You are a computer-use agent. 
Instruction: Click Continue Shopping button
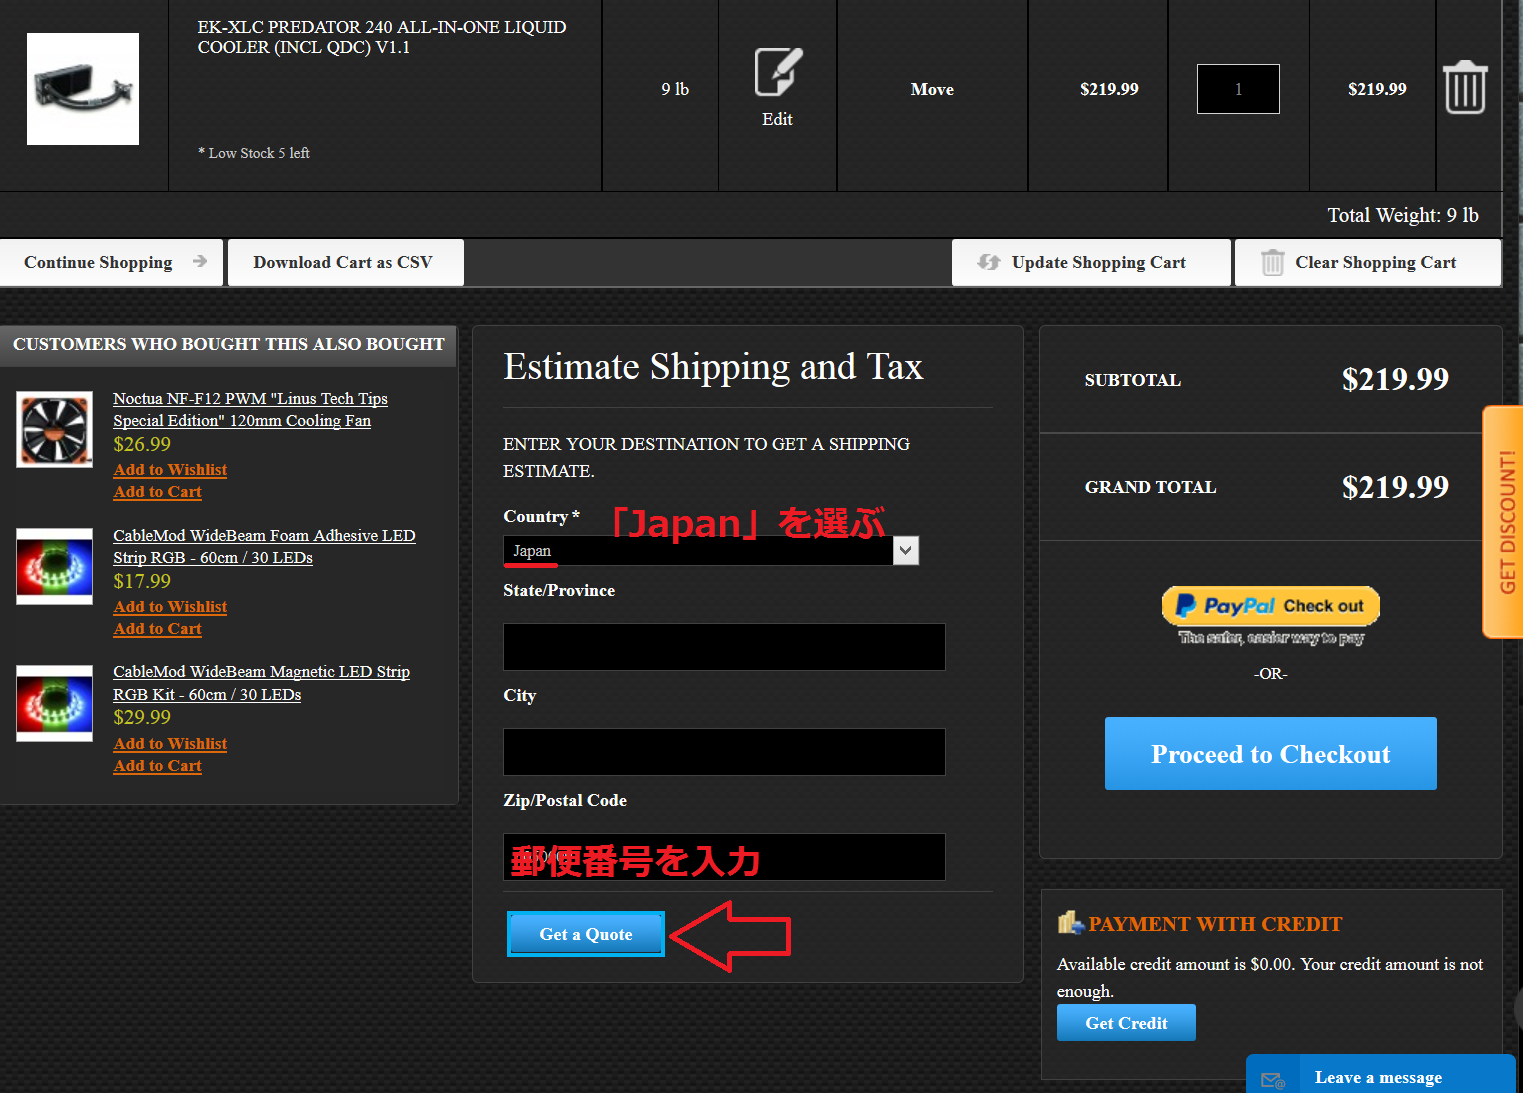111,262
